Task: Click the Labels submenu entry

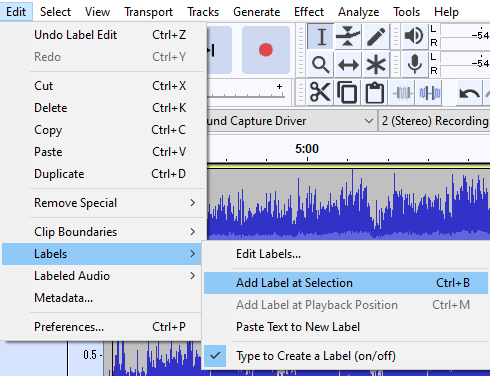Action: coord(102,254)
